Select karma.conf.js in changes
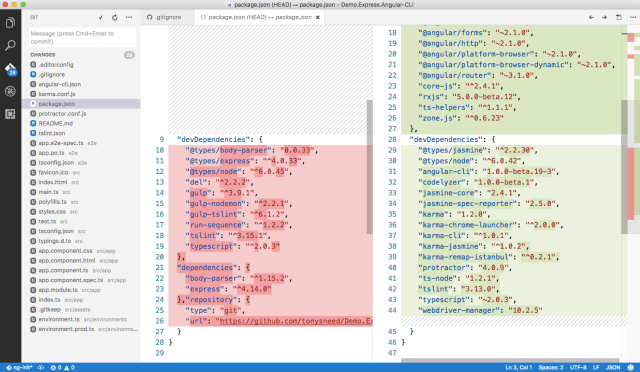Viewport: 640px width, 372px height. (x=81, y=94)
